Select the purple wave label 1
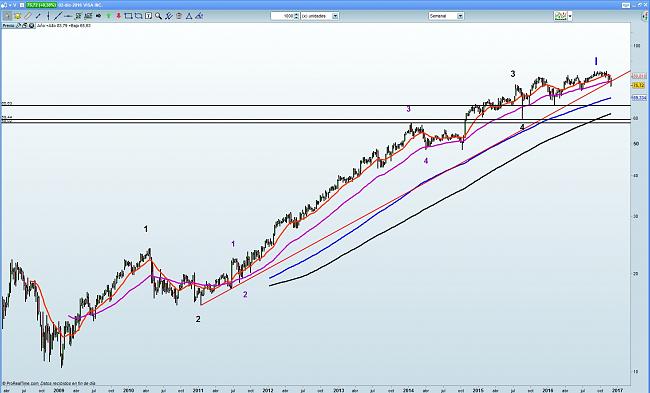 tap(233, 244)
